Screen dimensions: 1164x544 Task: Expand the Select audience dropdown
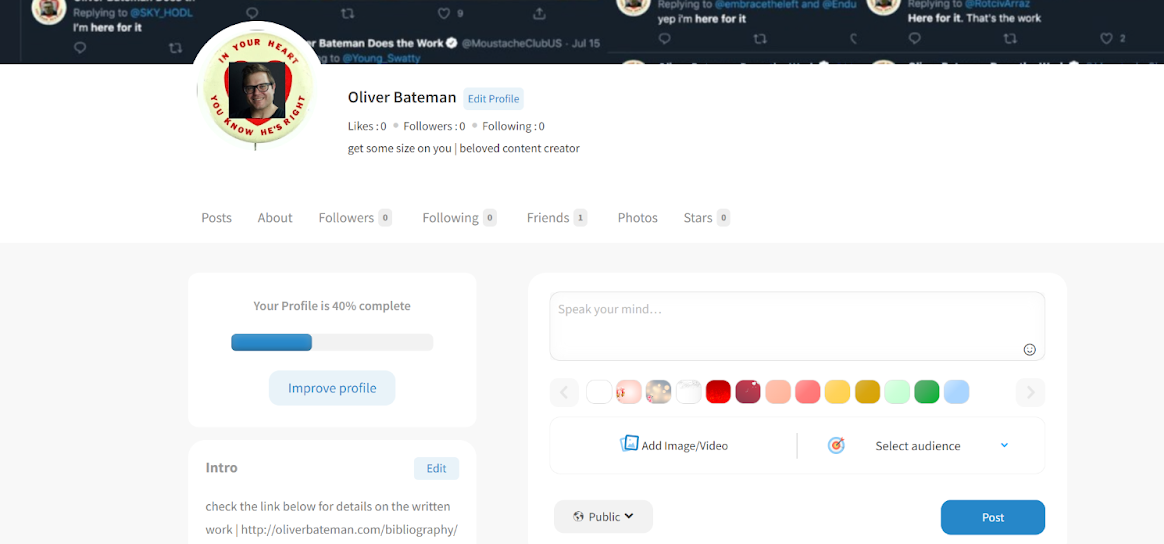click(1004, 446)
